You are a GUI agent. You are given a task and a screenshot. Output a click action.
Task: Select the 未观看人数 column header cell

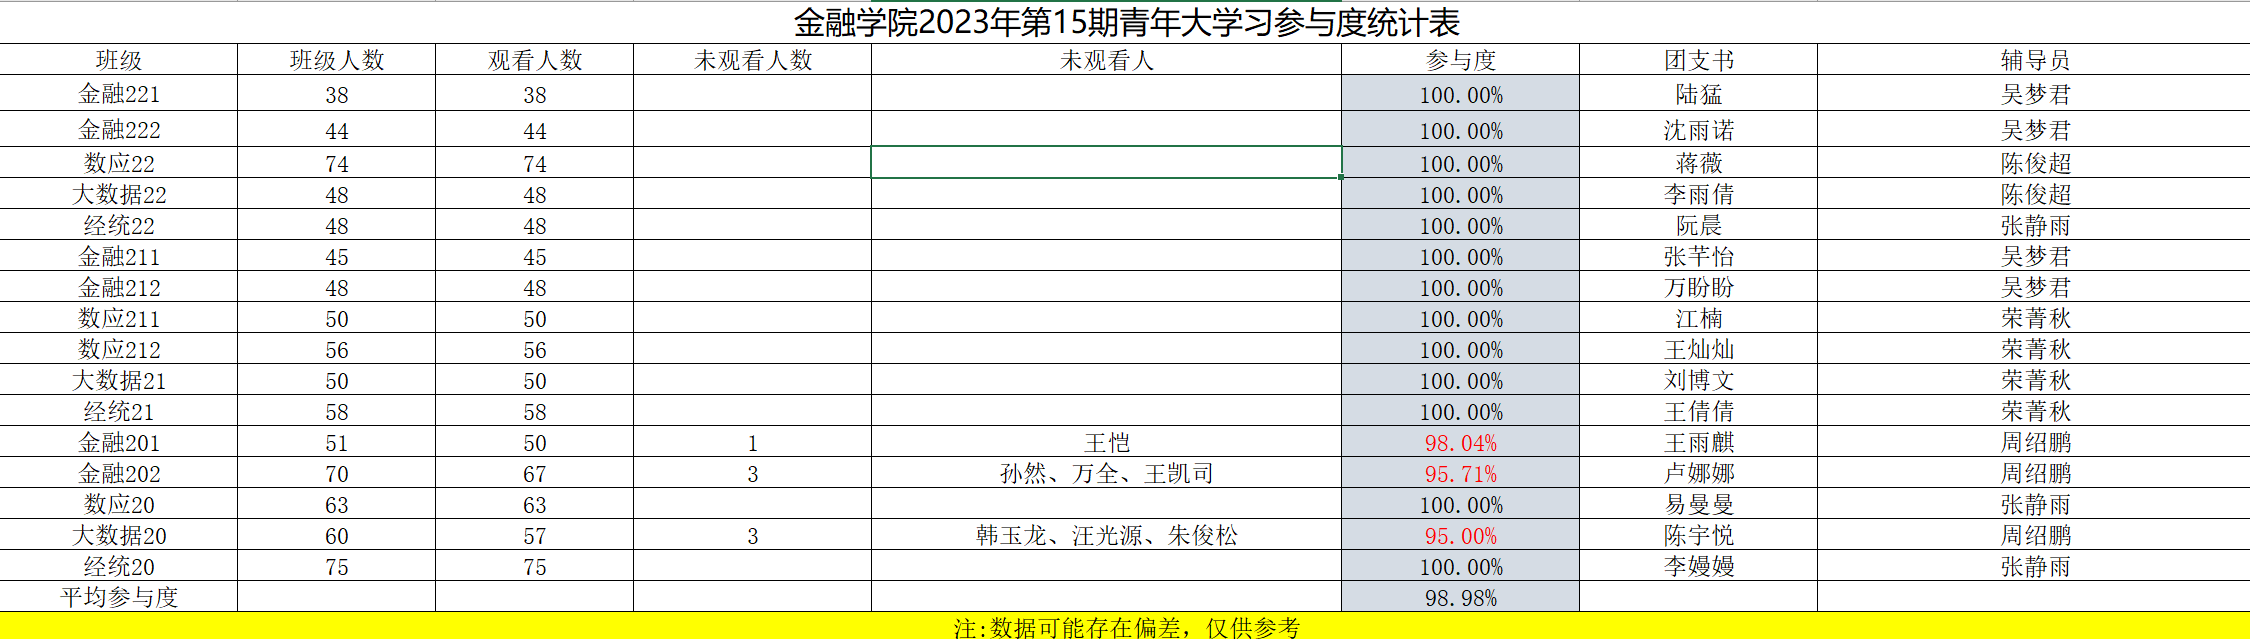click(752, 60)
